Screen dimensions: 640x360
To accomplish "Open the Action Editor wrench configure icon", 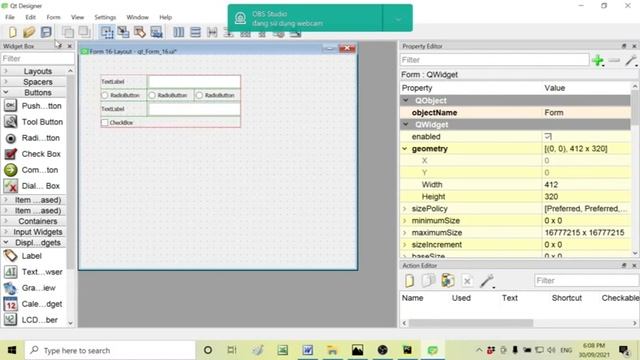I will click(487, 281).
